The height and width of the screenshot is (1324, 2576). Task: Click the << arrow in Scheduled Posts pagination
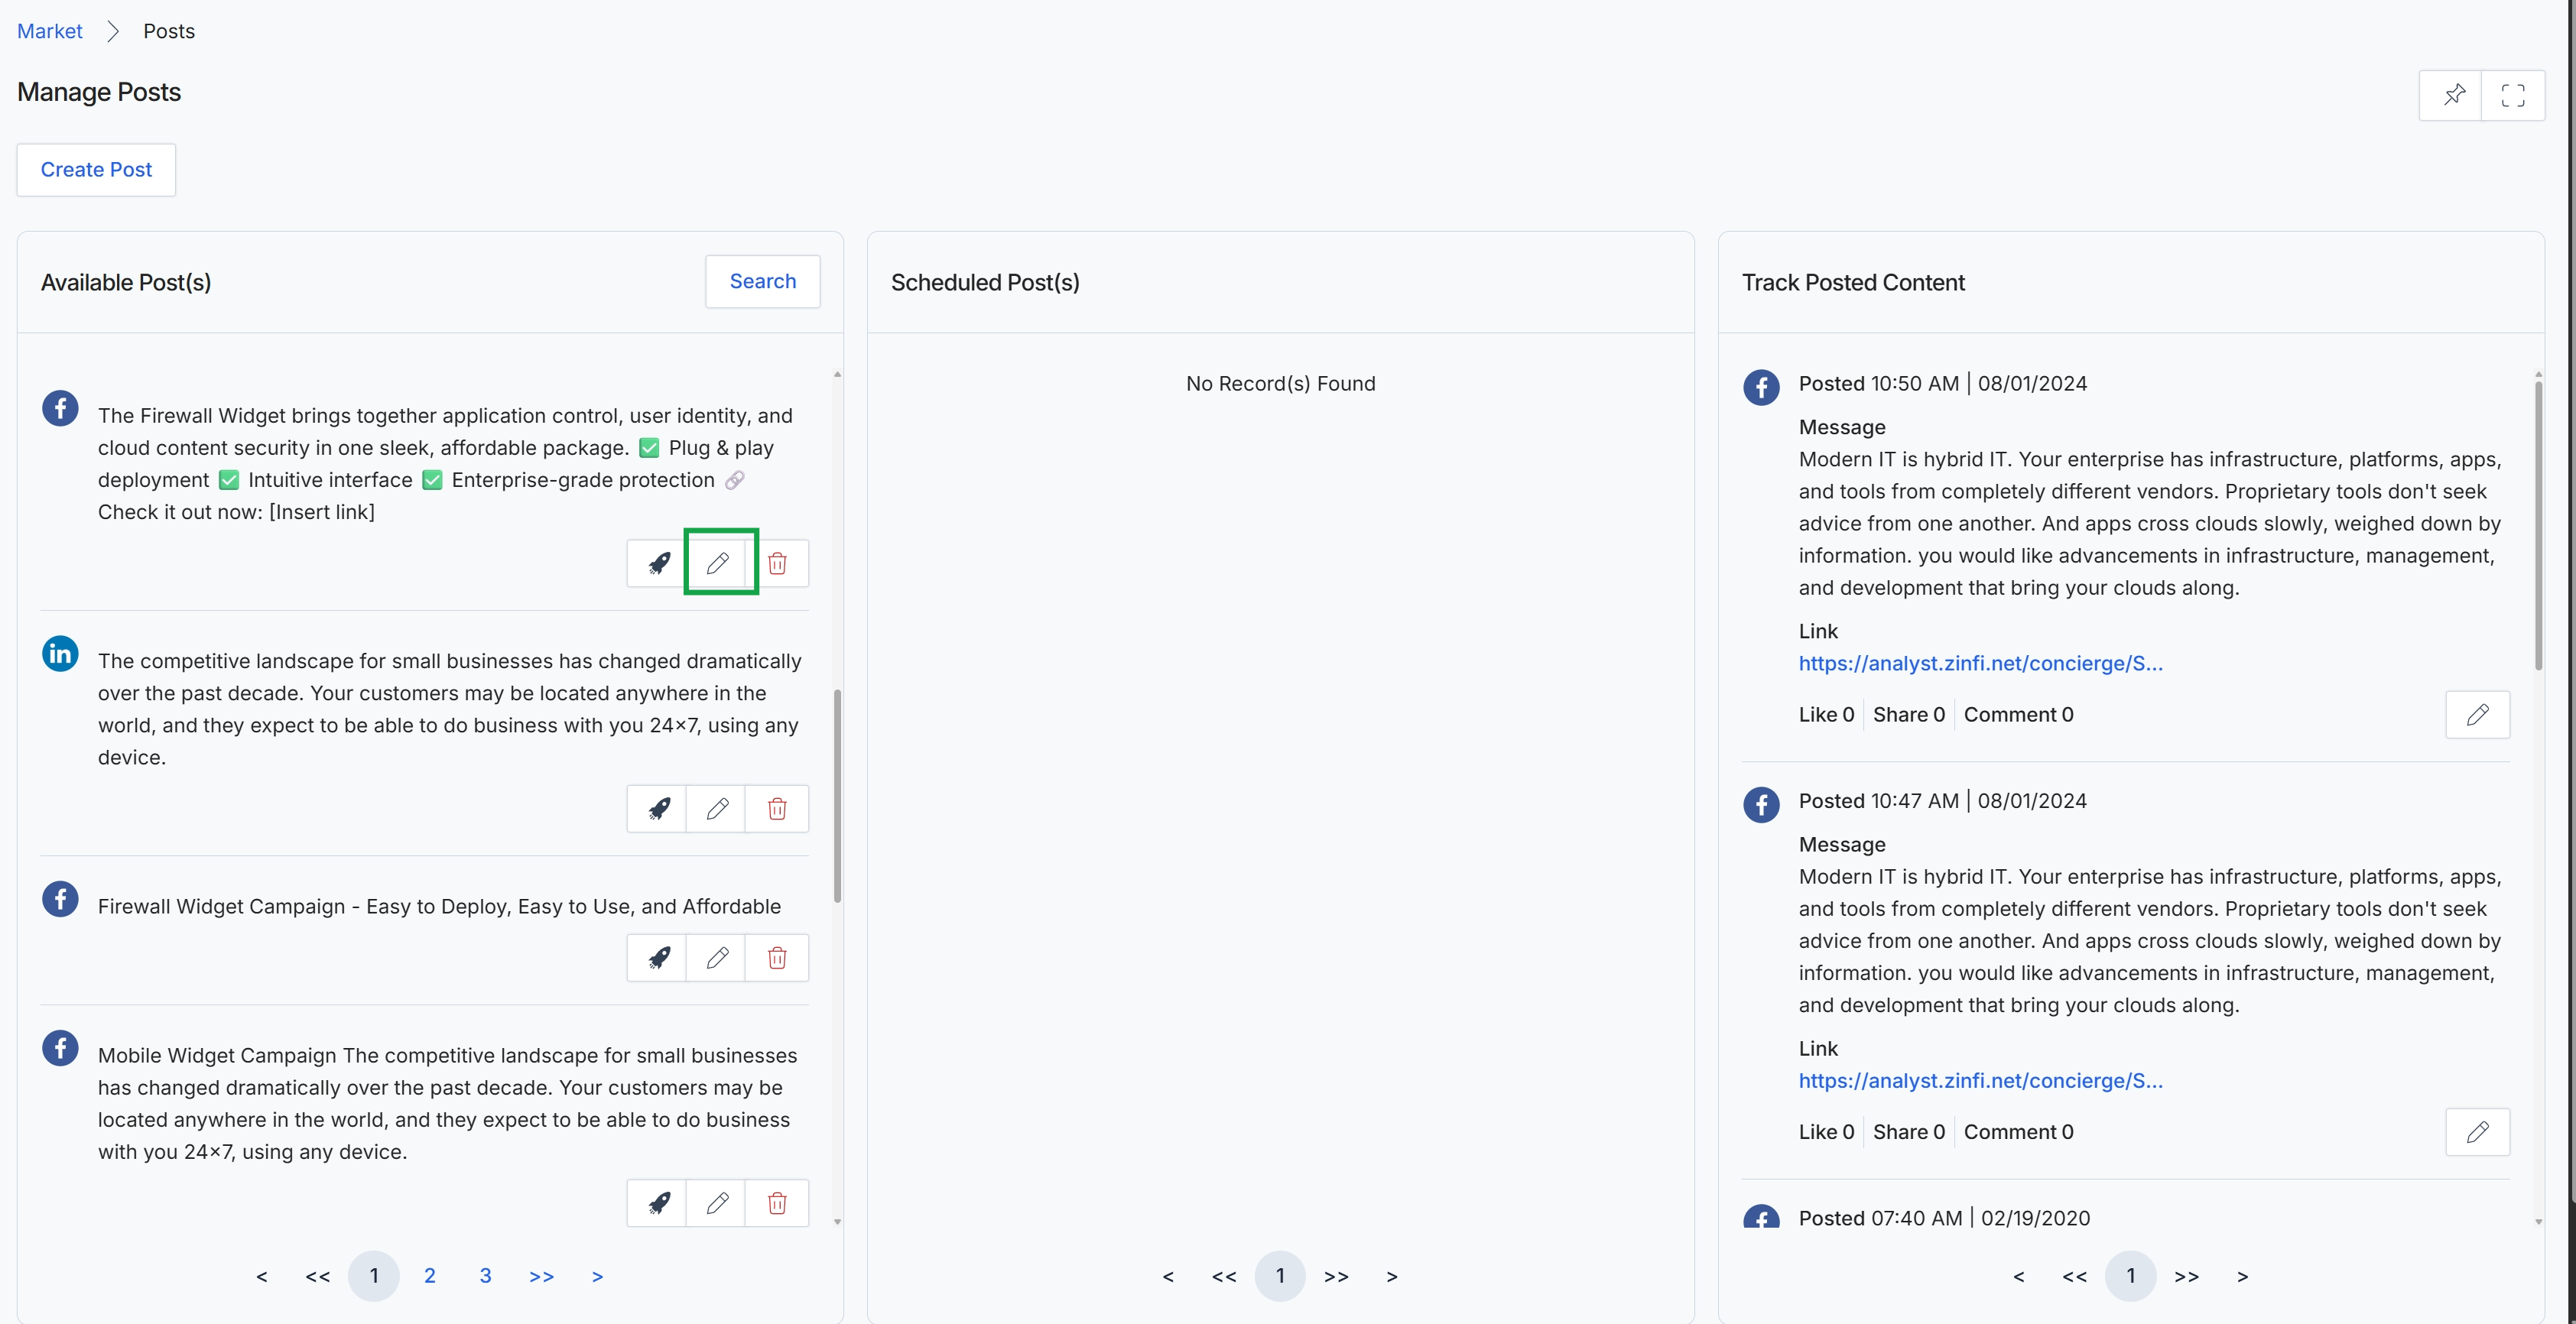click(1224, 1276)
